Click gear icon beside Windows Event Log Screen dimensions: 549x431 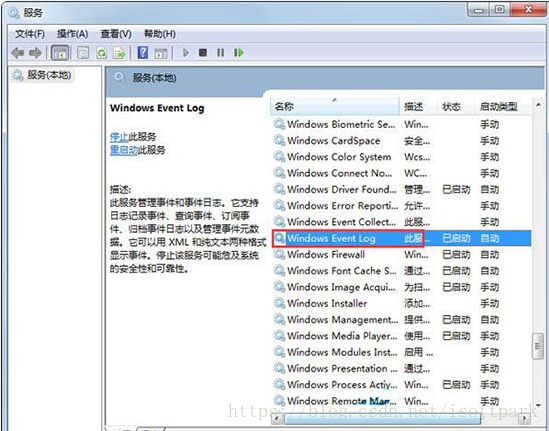279,238
